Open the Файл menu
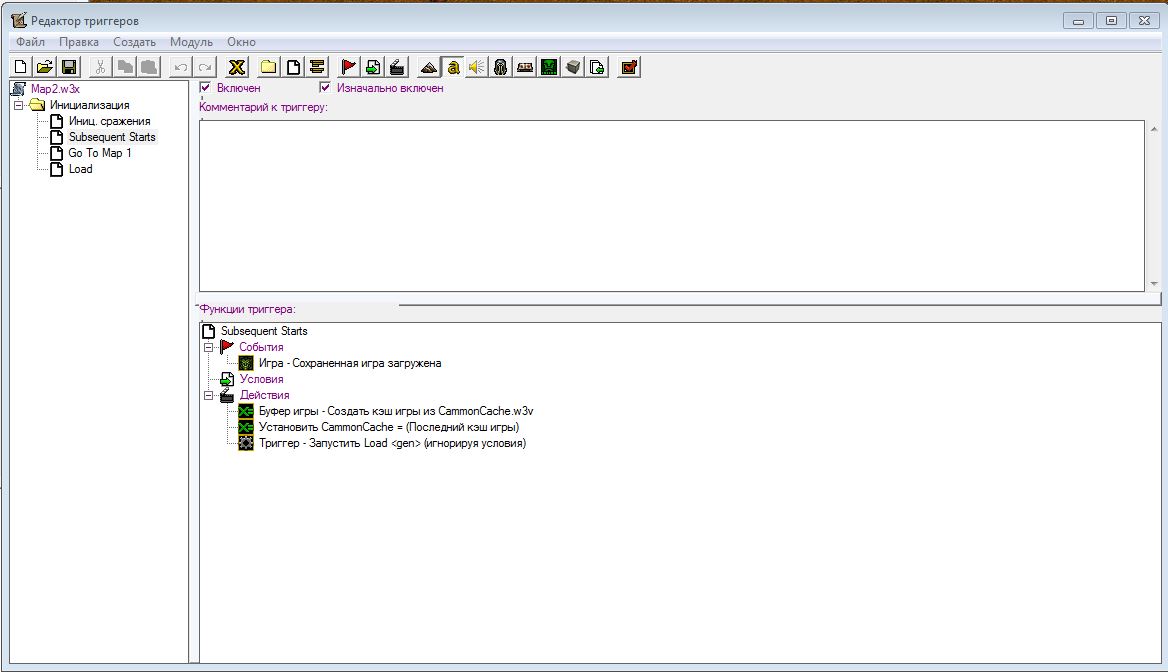 pos(30,42)
